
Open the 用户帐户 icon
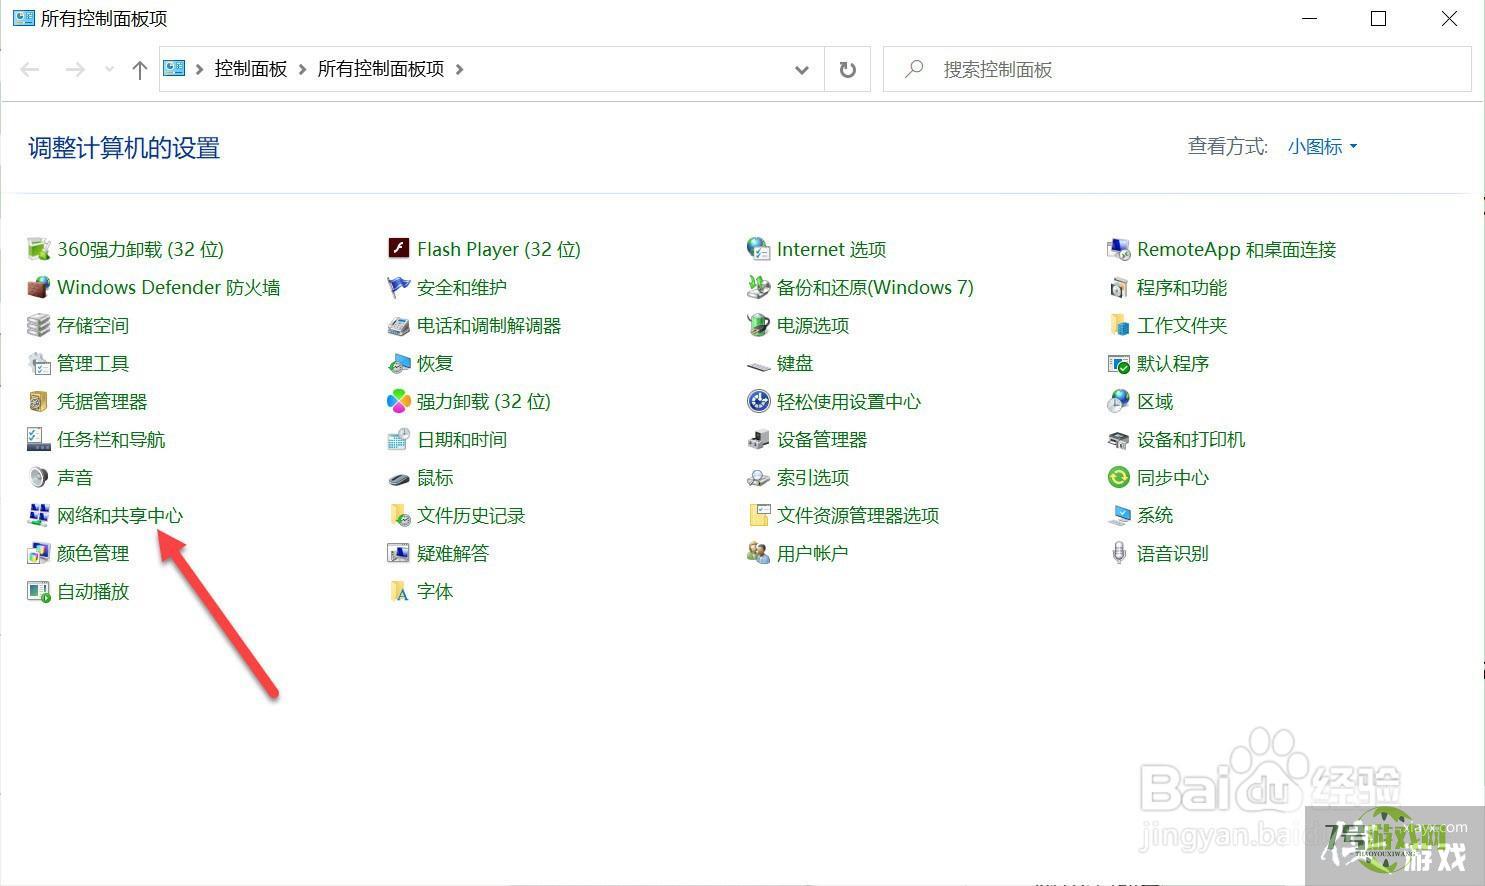tap(758, 553)
